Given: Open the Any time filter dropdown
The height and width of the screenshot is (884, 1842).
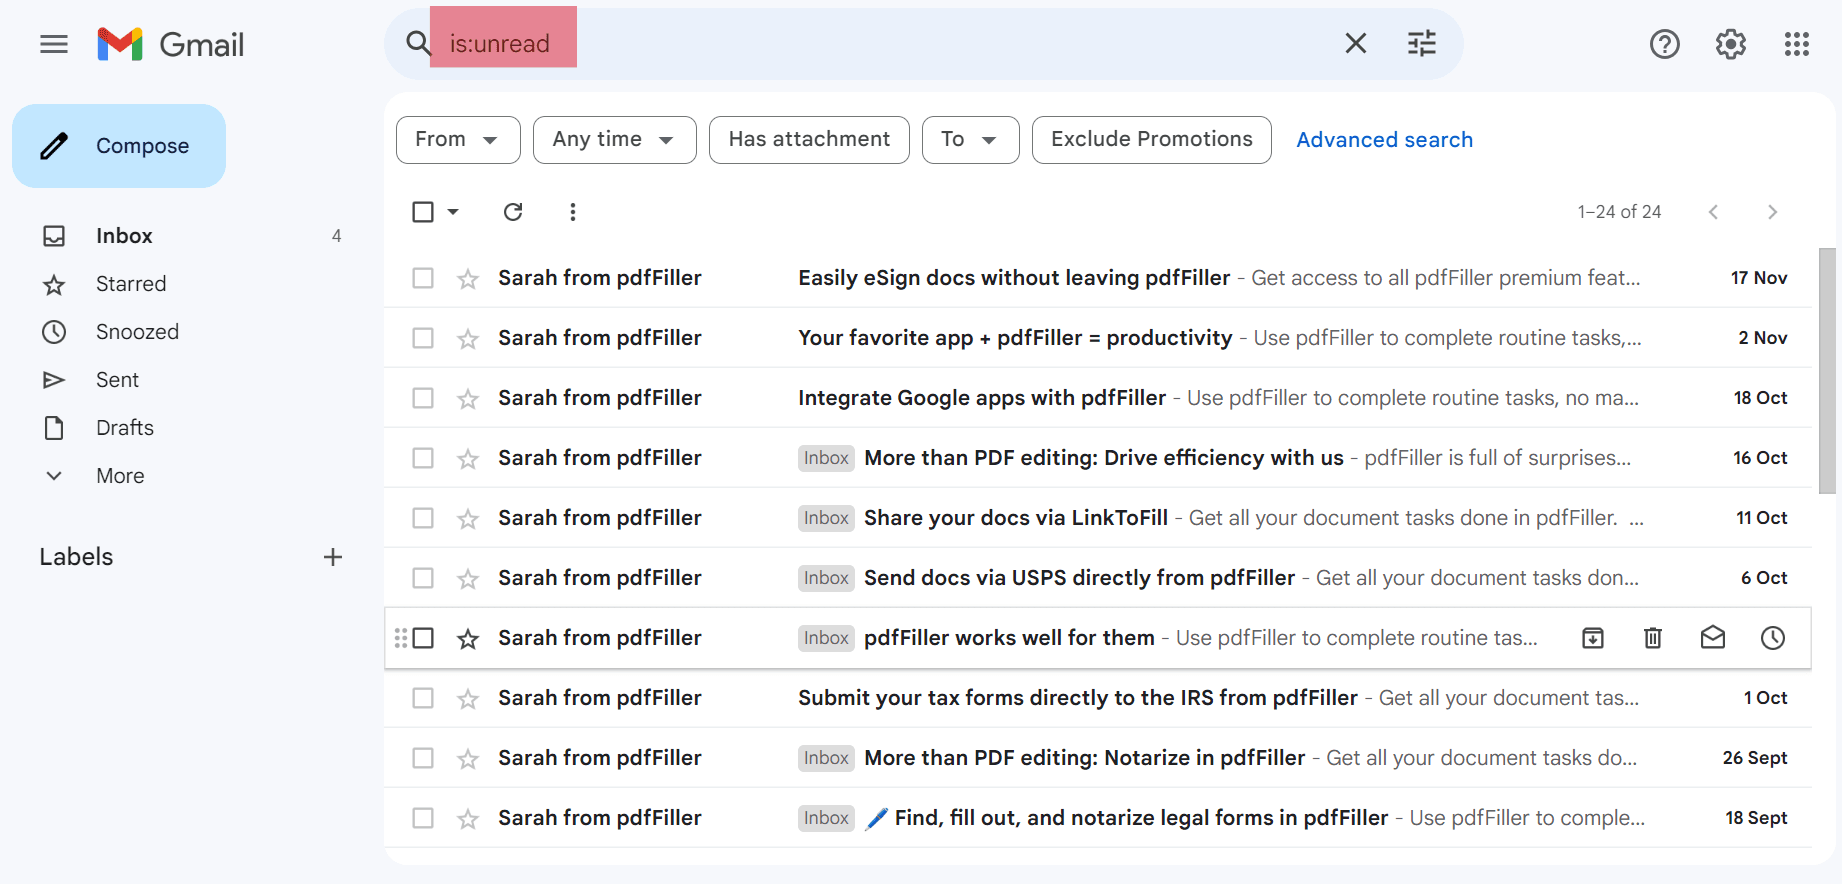Looking at the screenshot, I should pos(614,140).
